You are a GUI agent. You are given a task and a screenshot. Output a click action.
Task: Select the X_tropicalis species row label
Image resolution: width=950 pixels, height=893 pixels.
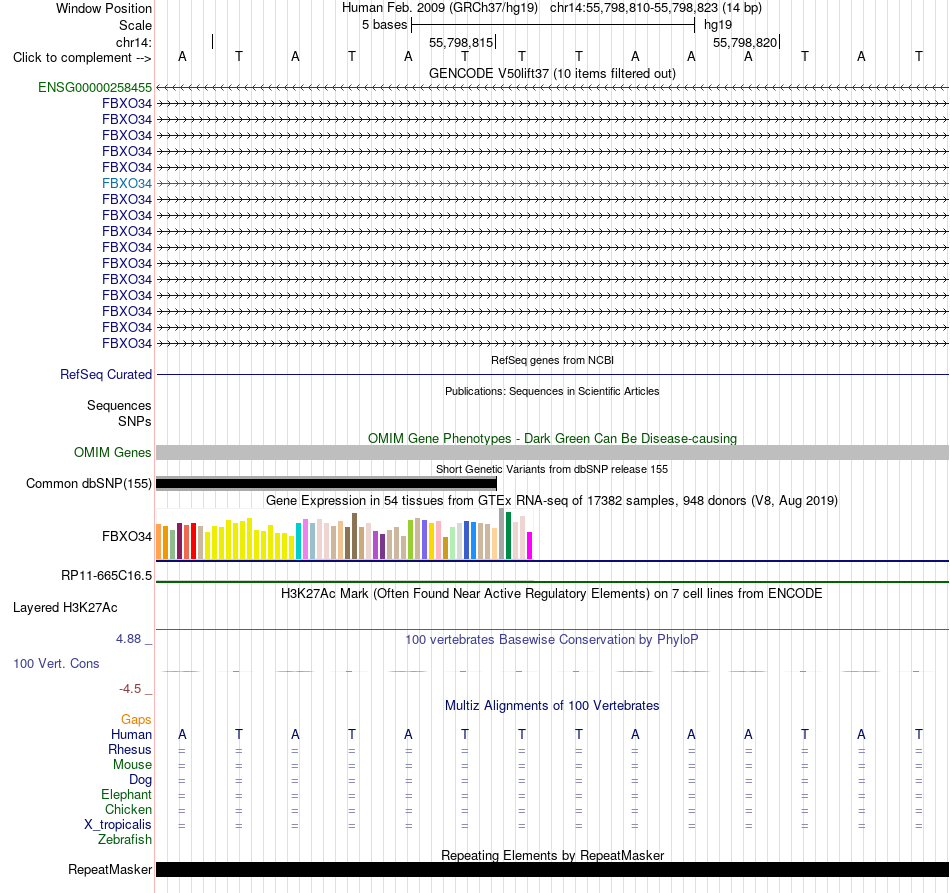(118, 825)
